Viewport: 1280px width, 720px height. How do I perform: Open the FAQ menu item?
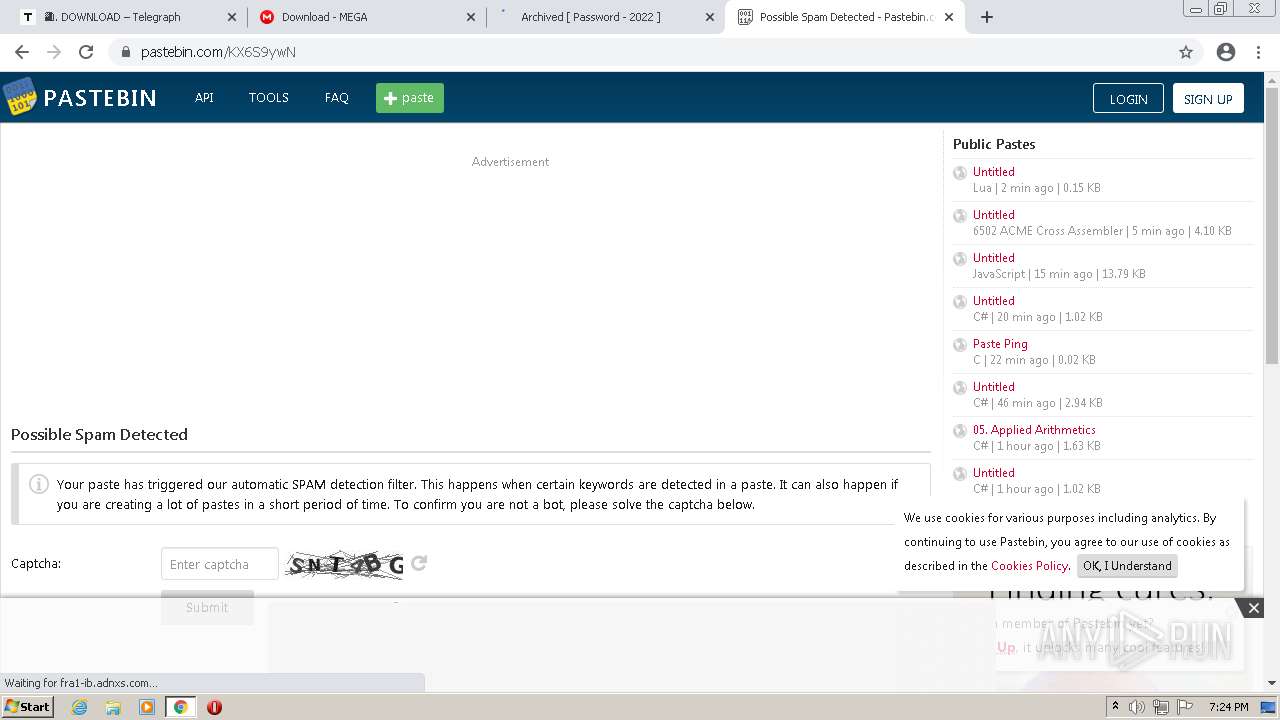click(337, 98)
